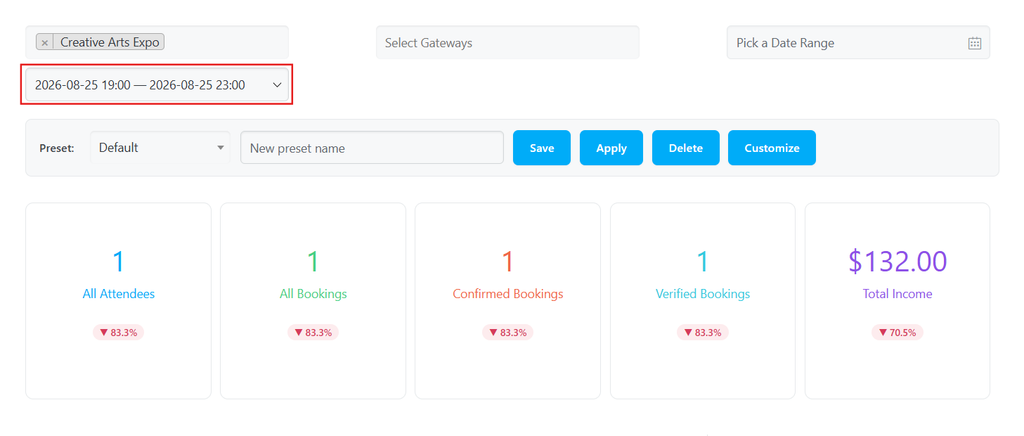Click the 70.5% decrease badge
The image size is (1024, 436).
897,332
